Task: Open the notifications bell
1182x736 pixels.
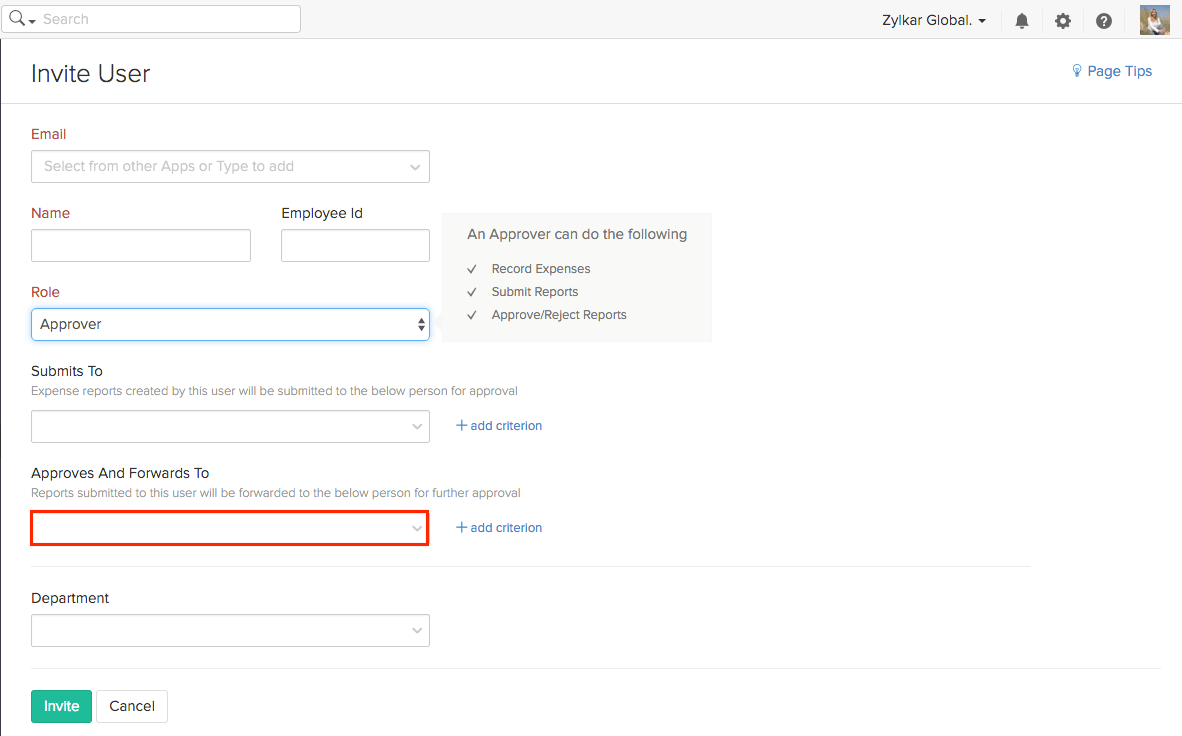Action: pos(1021,21)
